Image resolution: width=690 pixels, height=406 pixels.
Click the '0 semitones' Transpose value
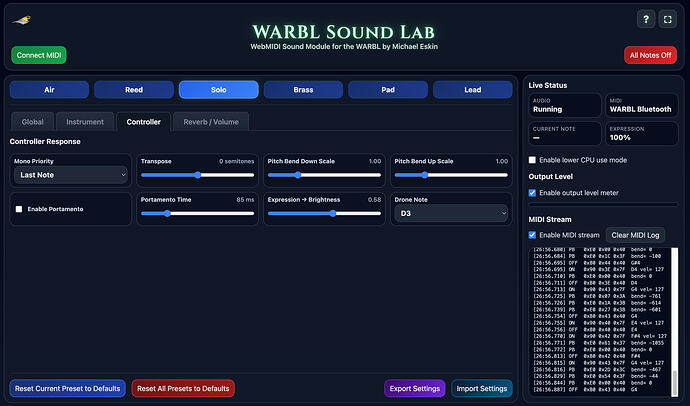[x=237, y=161]
